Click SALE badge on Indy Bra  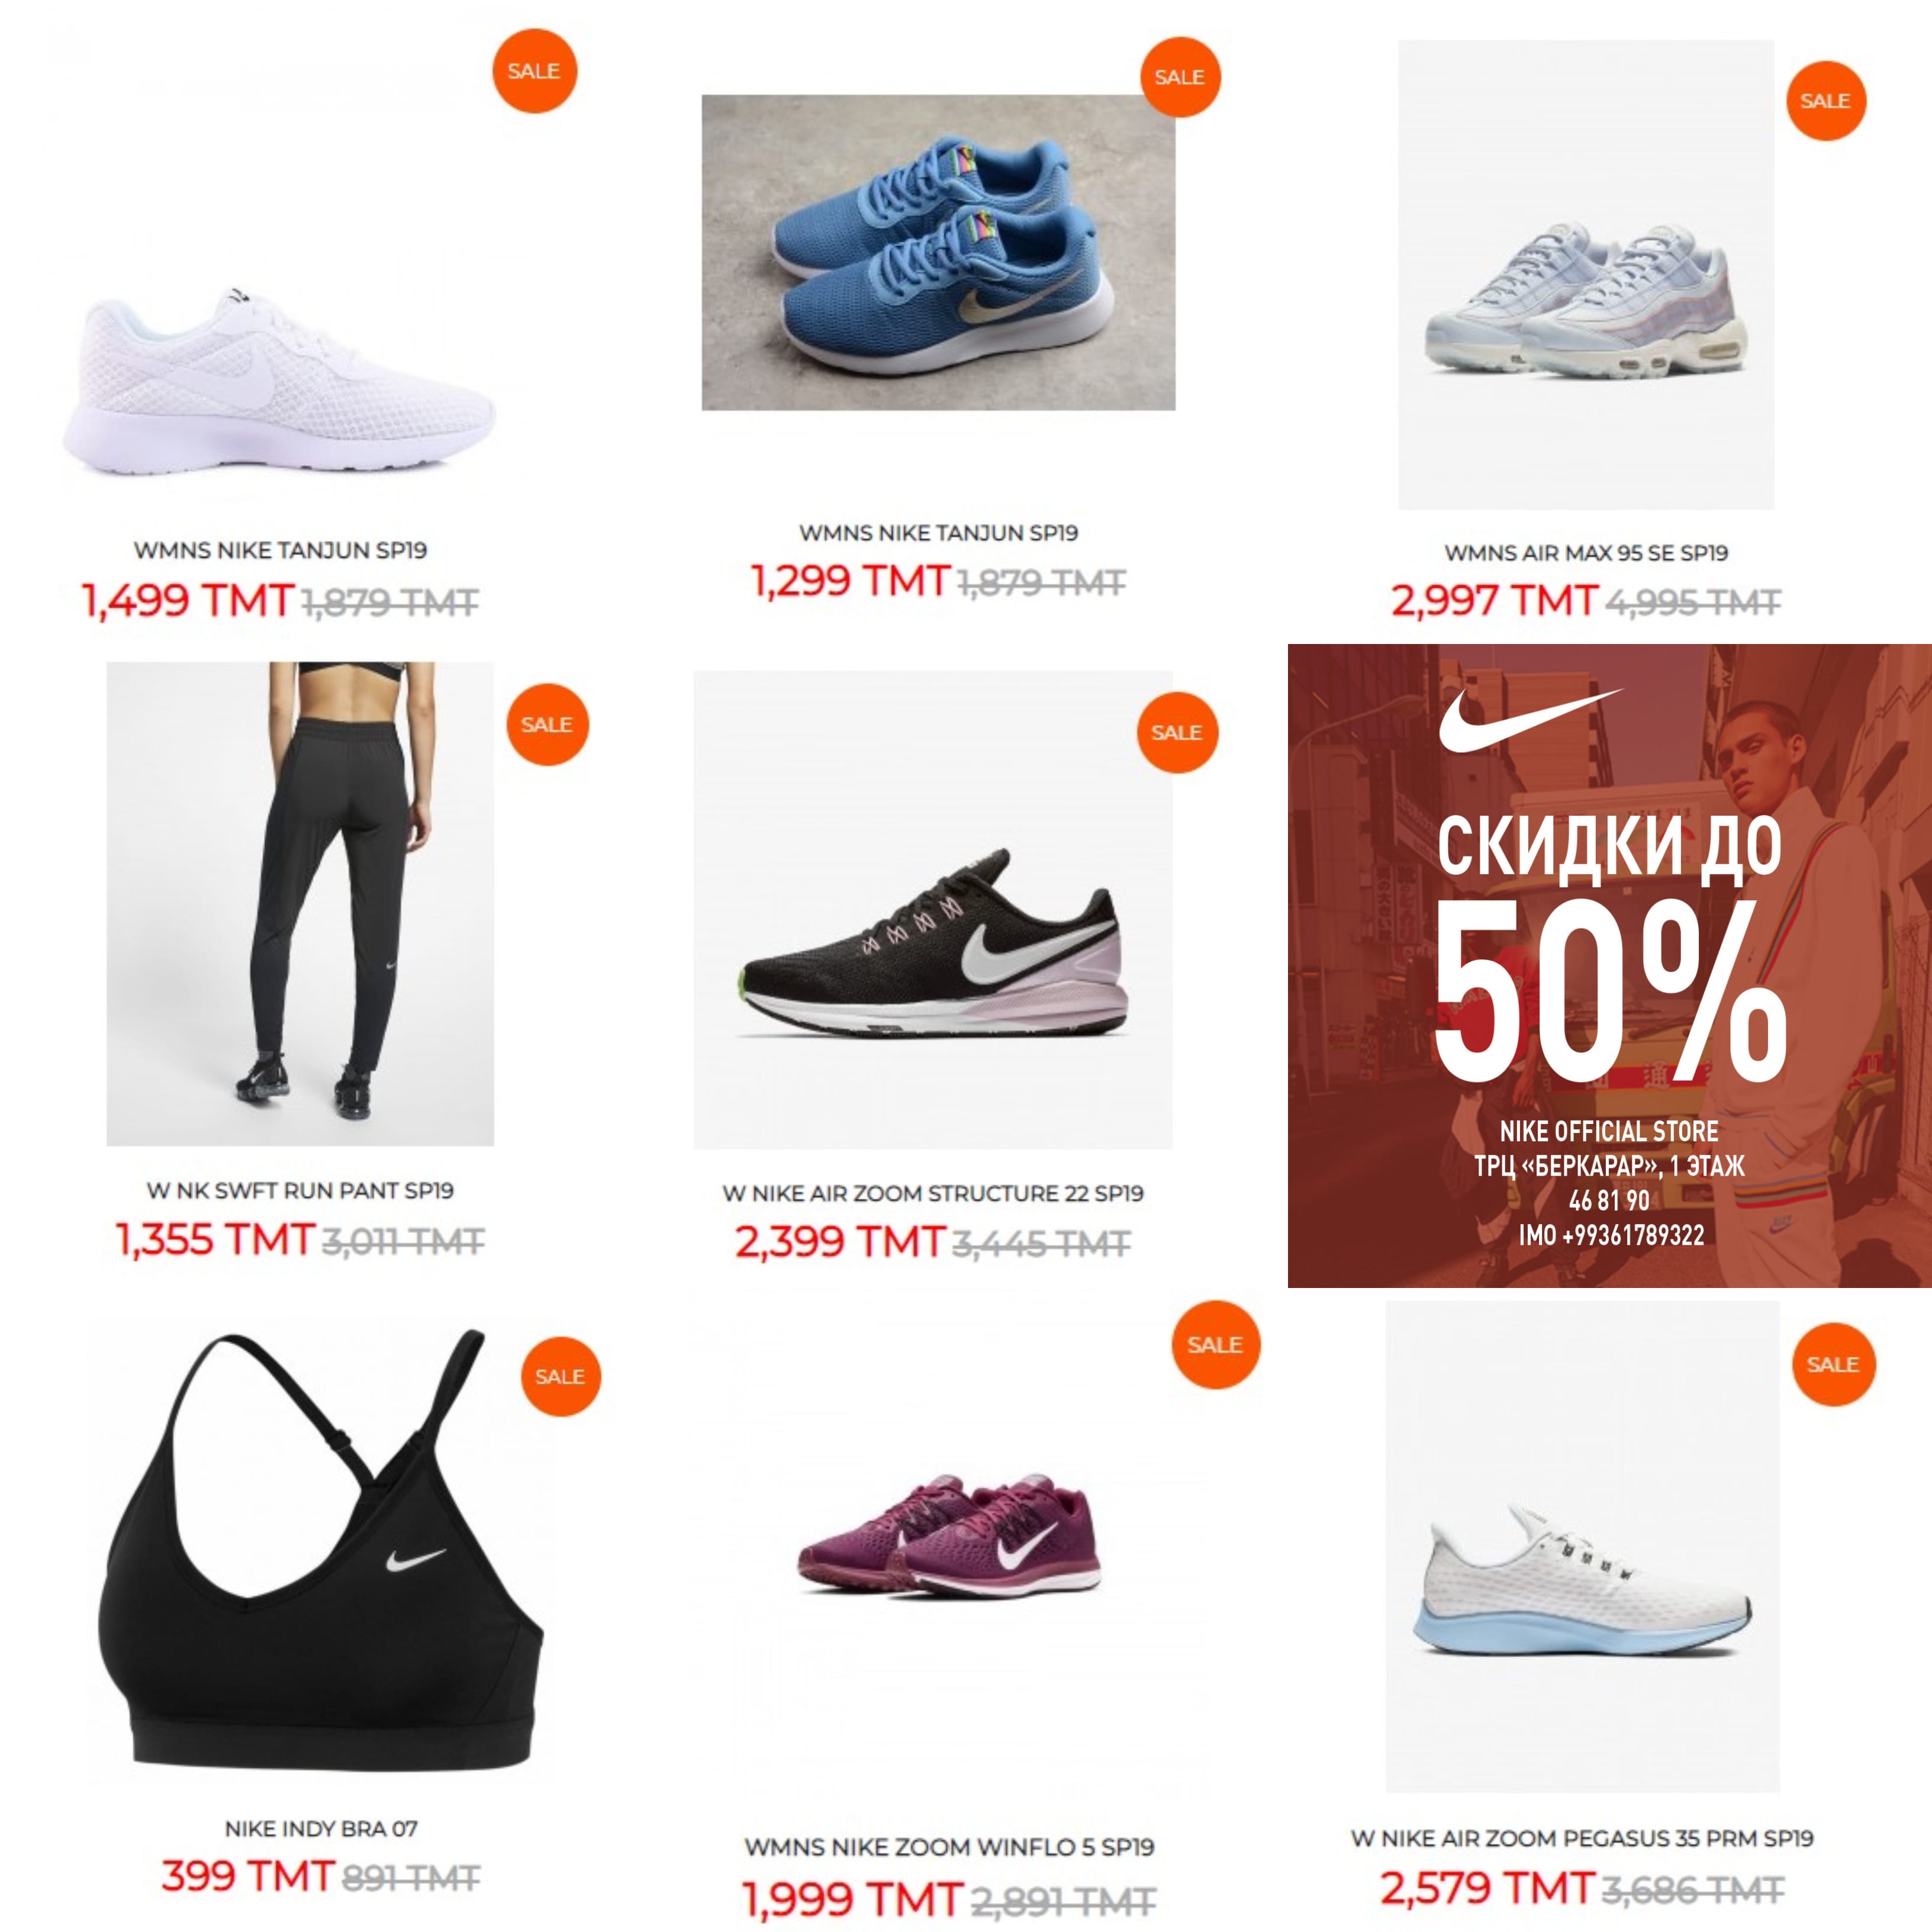click(x=560, y=1376)
